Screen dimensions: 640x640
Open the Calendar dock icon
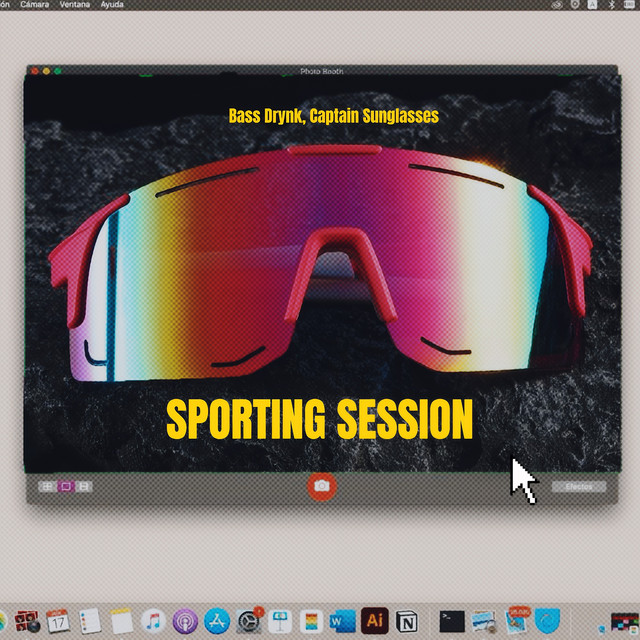[57, 620]
